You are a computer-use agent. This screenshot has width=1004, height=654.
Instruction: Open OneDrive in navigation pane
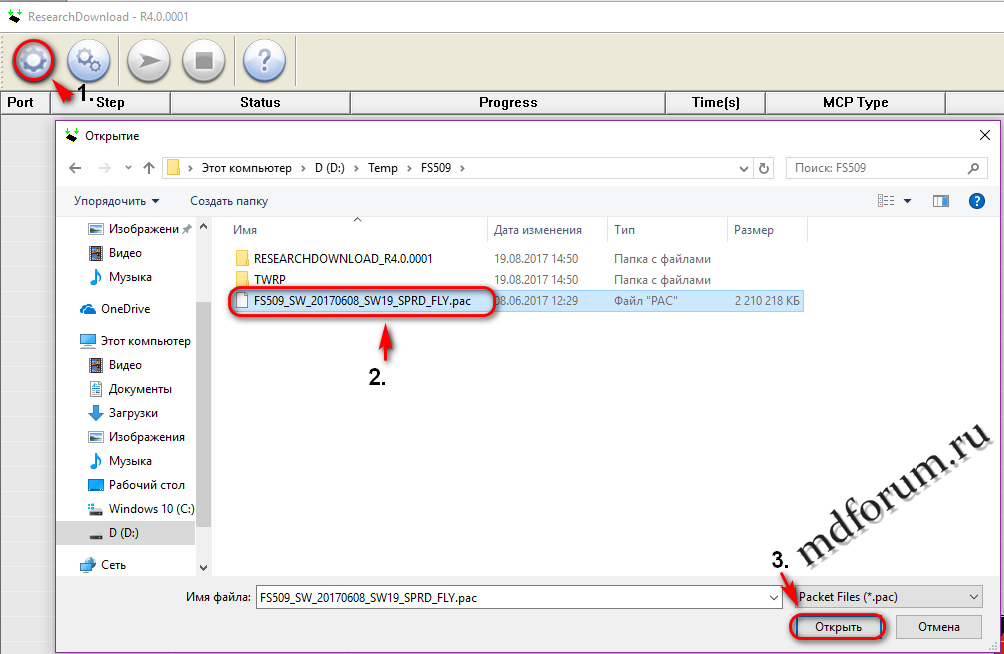pos(125,309)
